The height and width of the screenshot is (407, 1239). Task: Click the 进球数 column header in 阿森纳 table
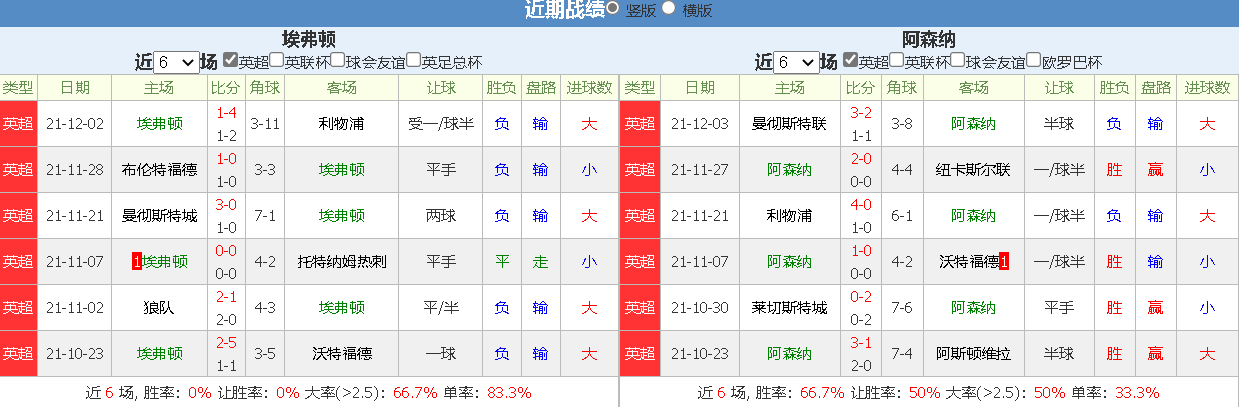1206,88
